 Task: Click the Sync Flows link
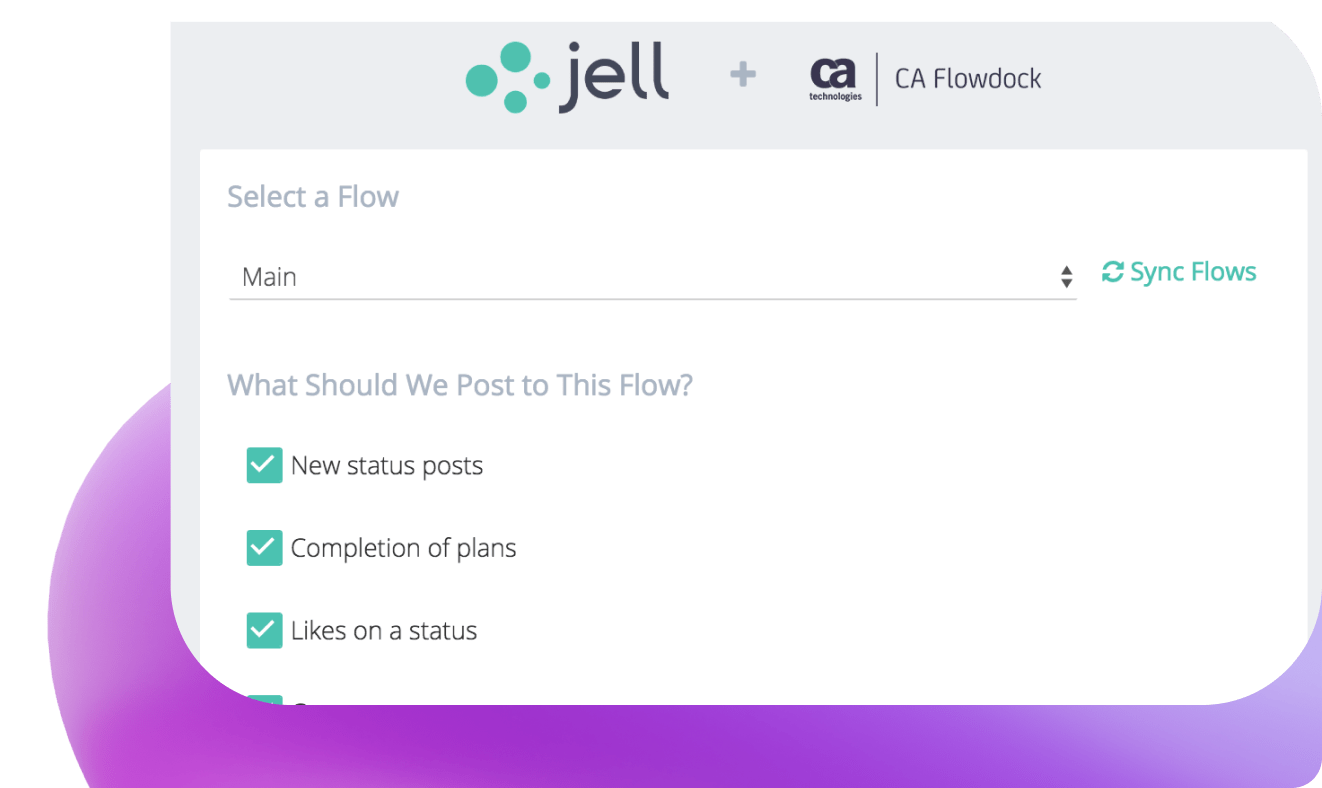1179,272
